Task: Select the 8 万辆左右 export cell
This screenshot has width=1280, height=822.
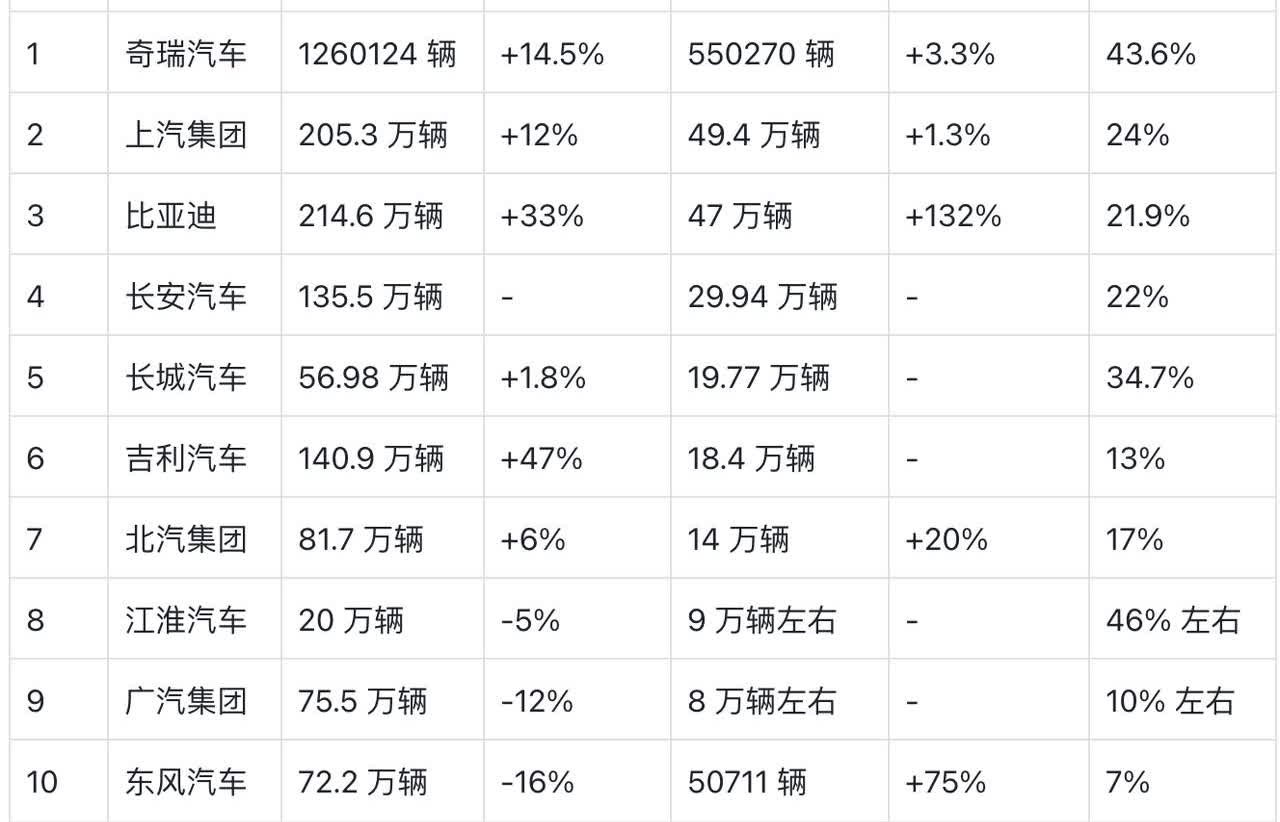Action: click(762, 701)
